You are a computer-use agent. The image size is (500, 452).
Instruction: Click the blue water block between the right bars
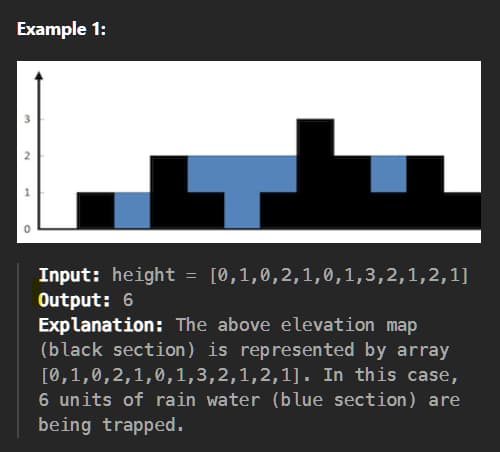389,174
